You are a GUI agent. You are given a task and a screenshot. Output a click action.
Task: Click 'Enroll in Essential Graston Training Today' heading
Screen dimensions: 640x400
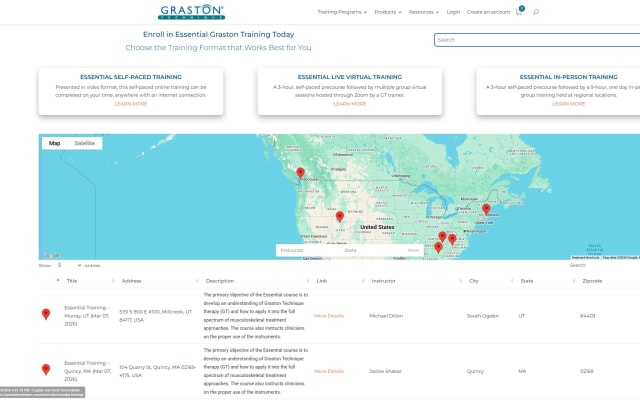pos(218,34)
